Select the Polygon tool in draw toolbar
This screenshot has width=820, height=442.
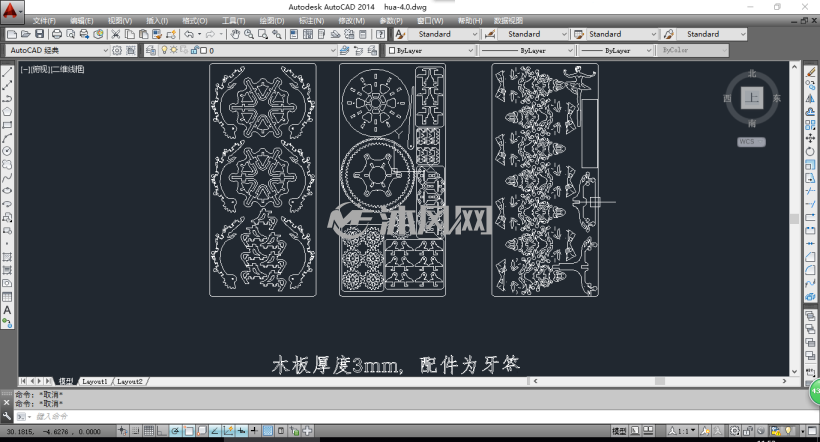[7, 111]
